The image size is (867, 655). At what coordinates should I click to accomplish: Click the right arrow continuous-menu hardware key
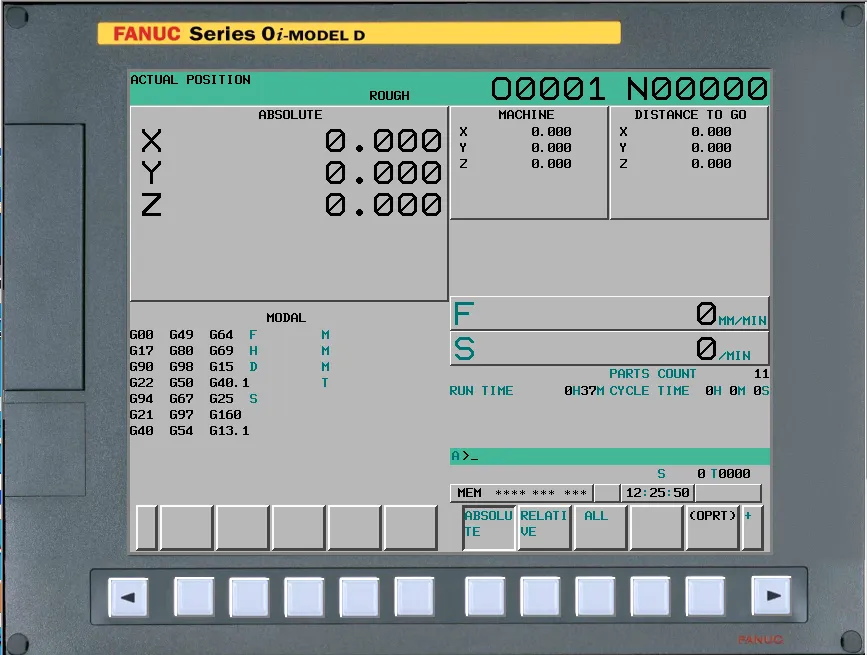click(771, 596)
